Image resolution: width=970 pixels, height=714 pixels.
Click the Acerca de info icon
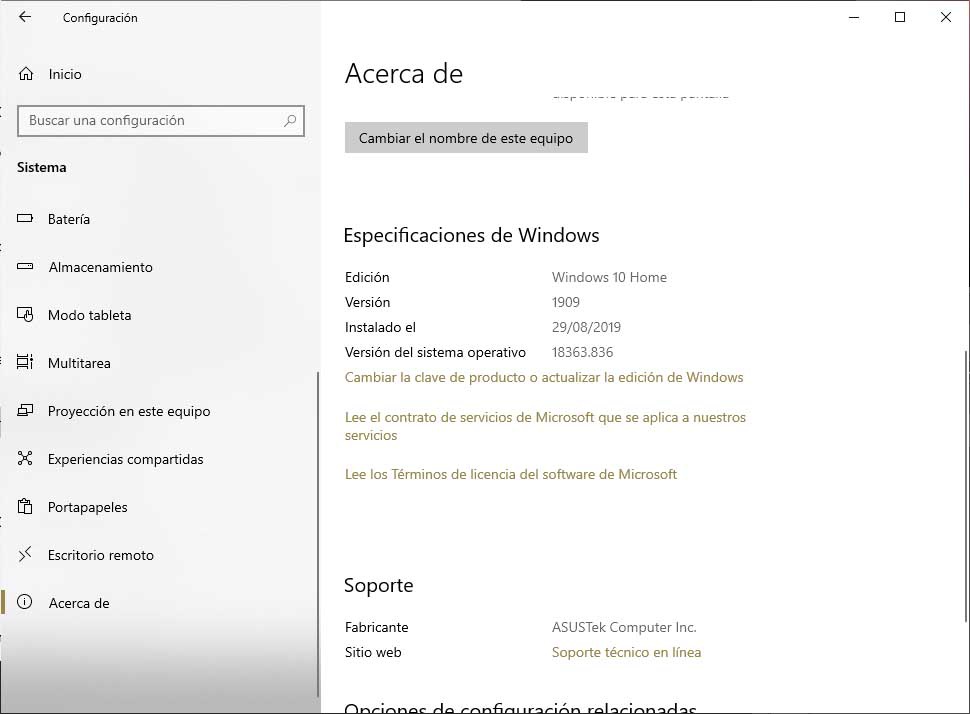26,603
